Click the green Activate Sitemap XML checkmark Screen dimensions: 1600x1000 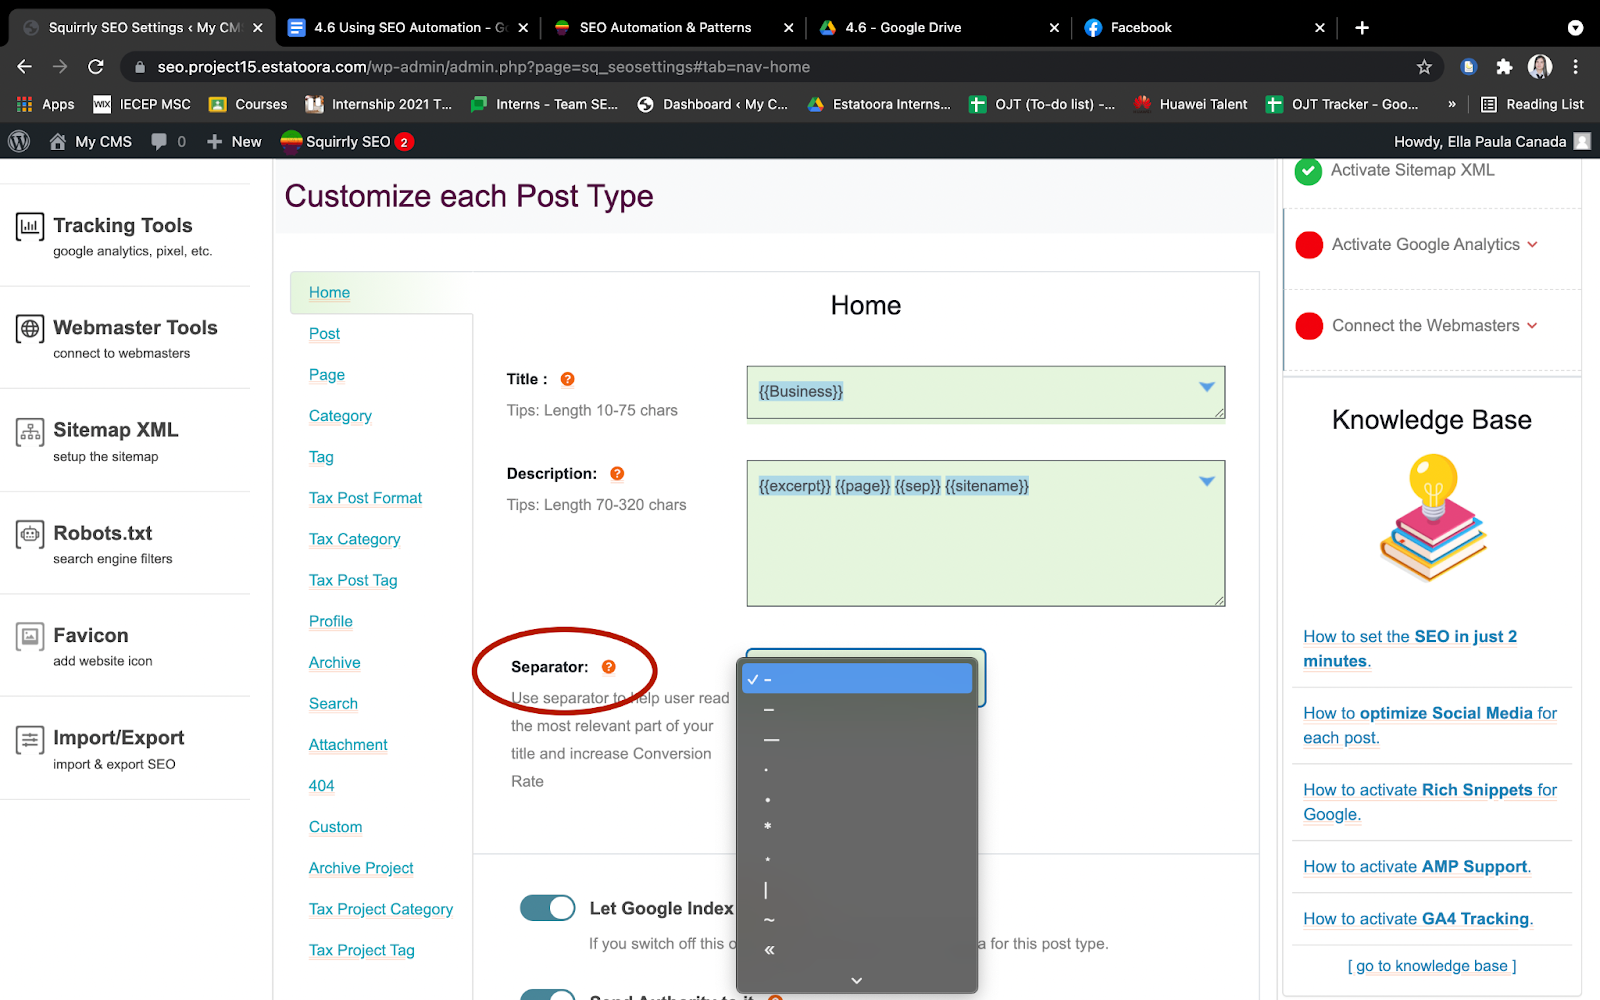pos(1308,171)
